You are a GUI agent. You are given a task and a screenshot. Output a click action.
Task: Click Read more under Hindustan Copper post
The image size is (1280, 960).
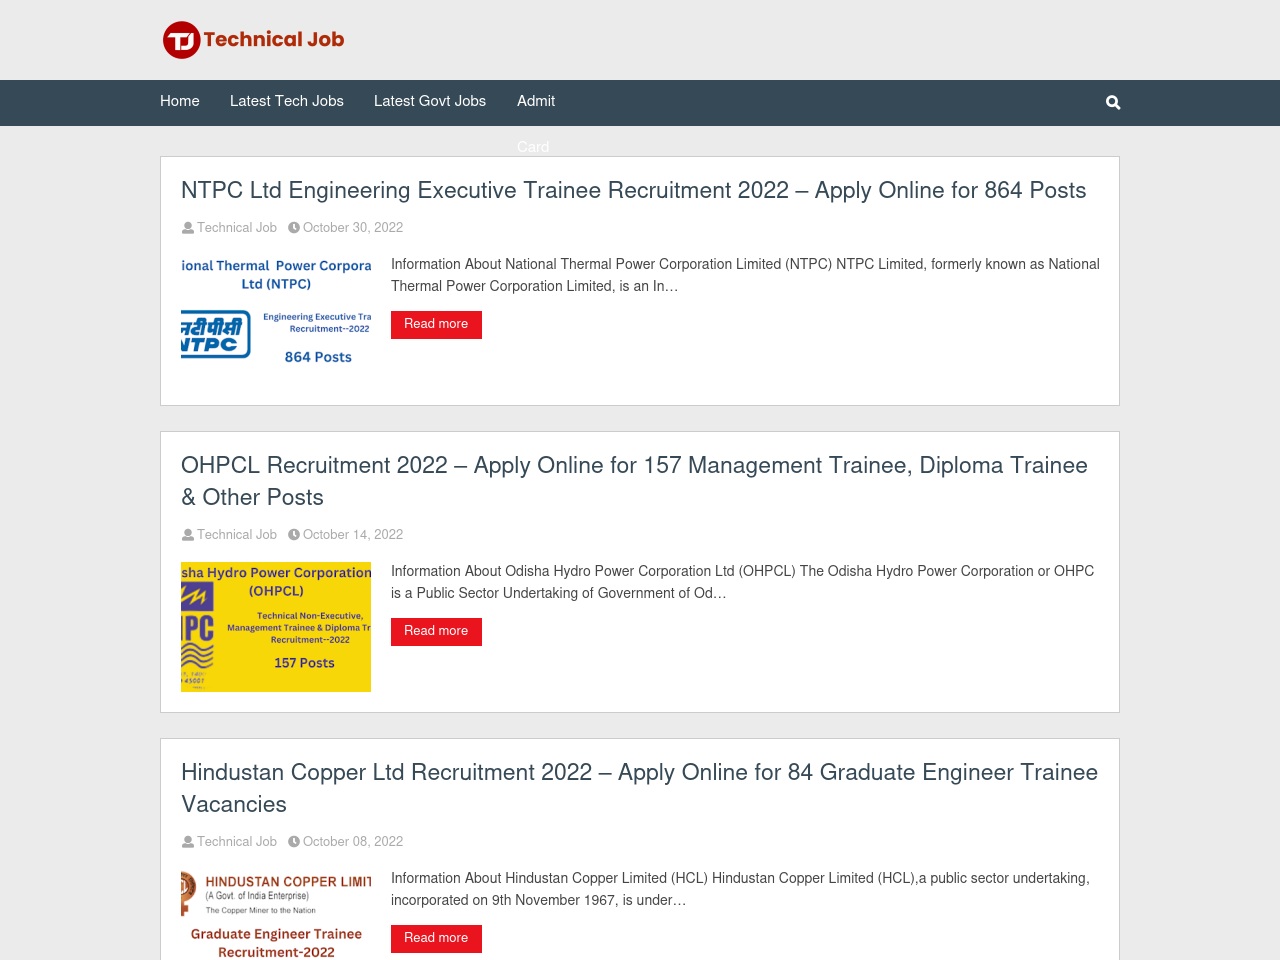point(436,938)
